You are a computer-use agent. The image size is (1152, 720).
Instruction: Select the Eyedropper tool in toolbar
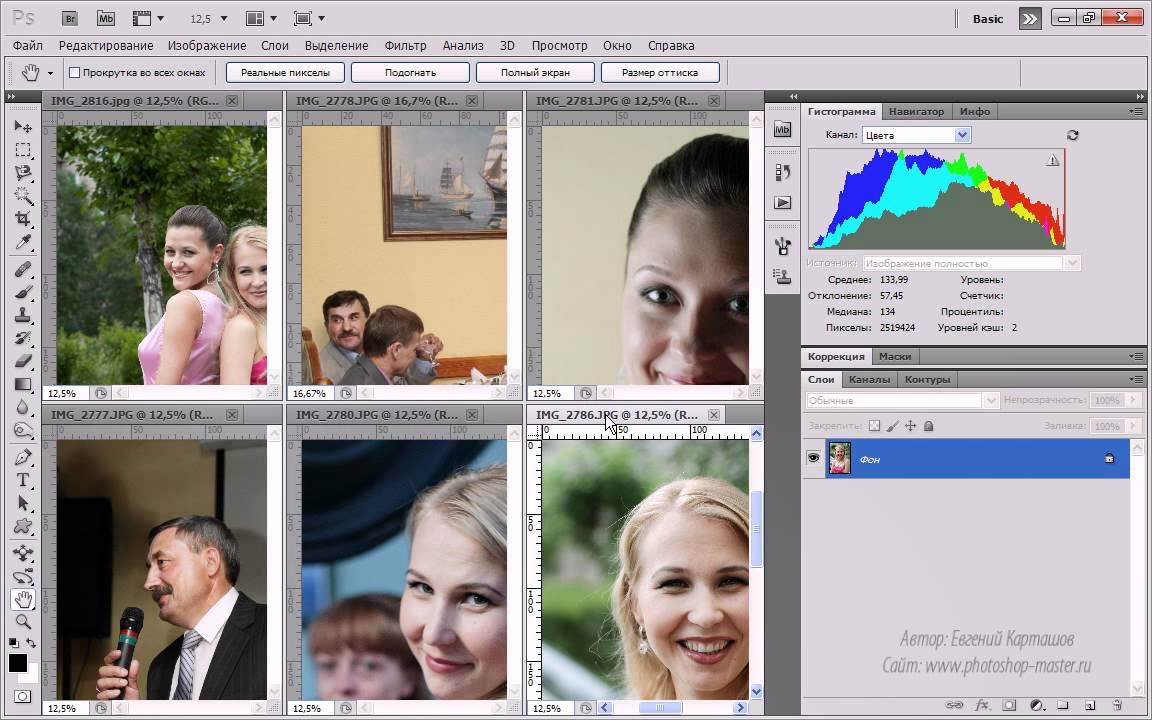pyautogui.click(x=22, y=243)
